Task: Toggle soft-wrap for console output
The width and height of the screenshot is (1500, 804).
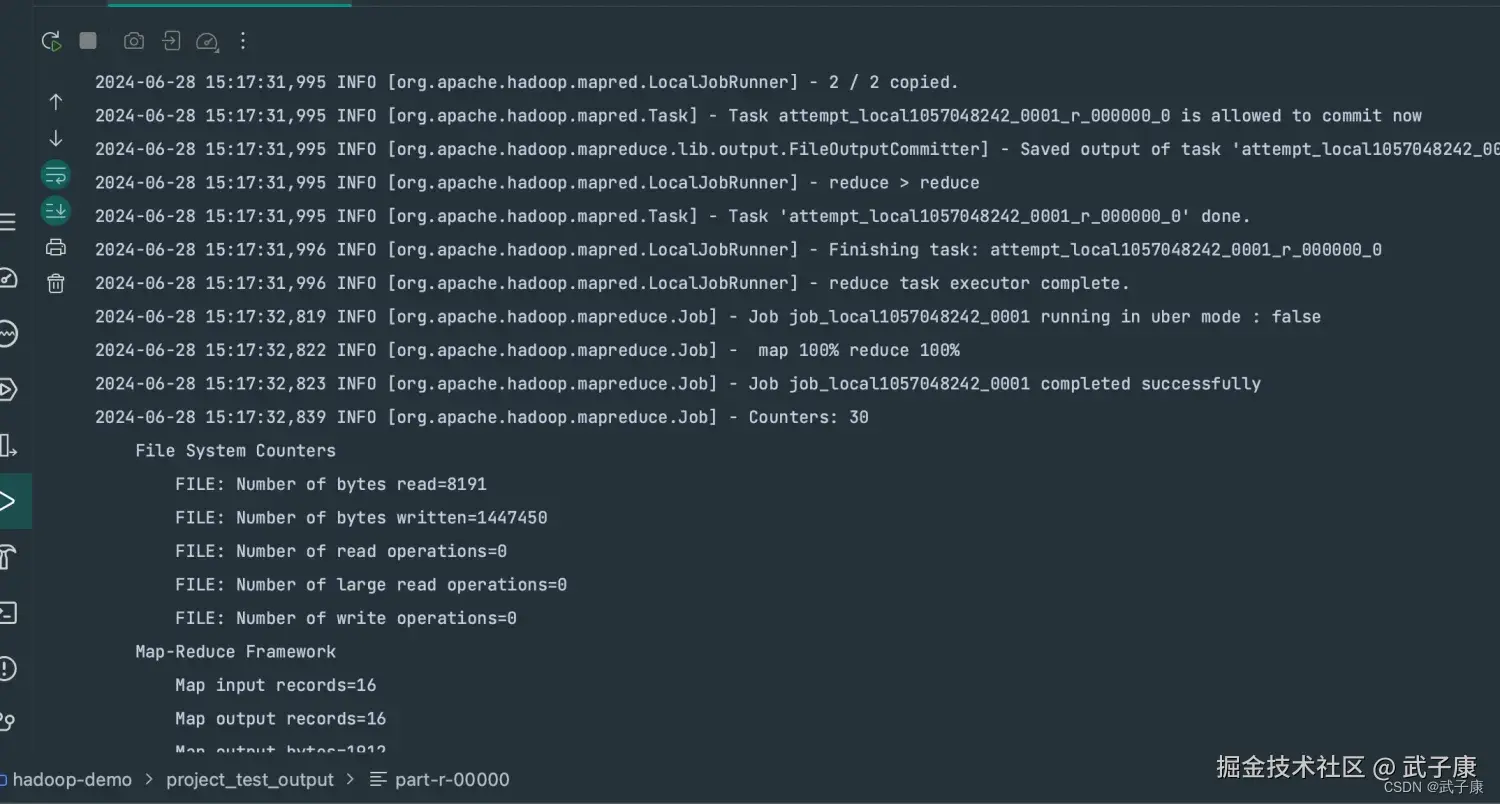Action: click(x=56, y=175)
